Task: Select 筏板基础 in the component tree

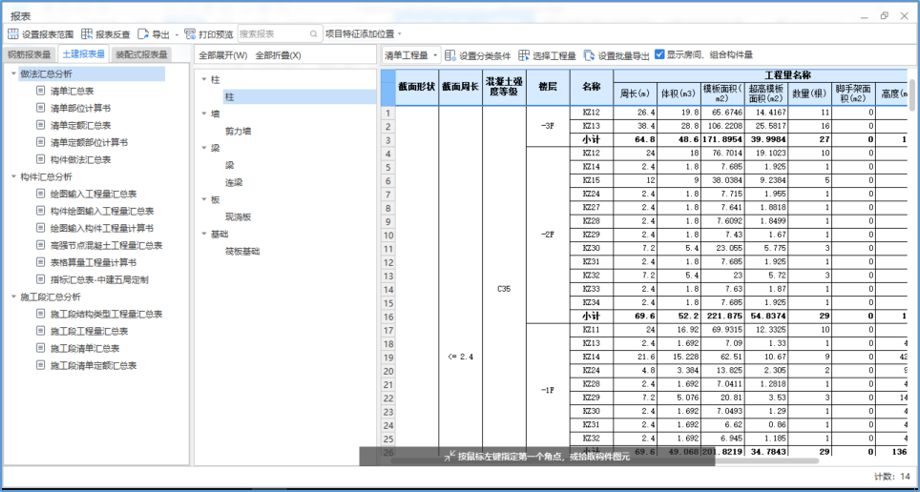Action: point(242,251)
